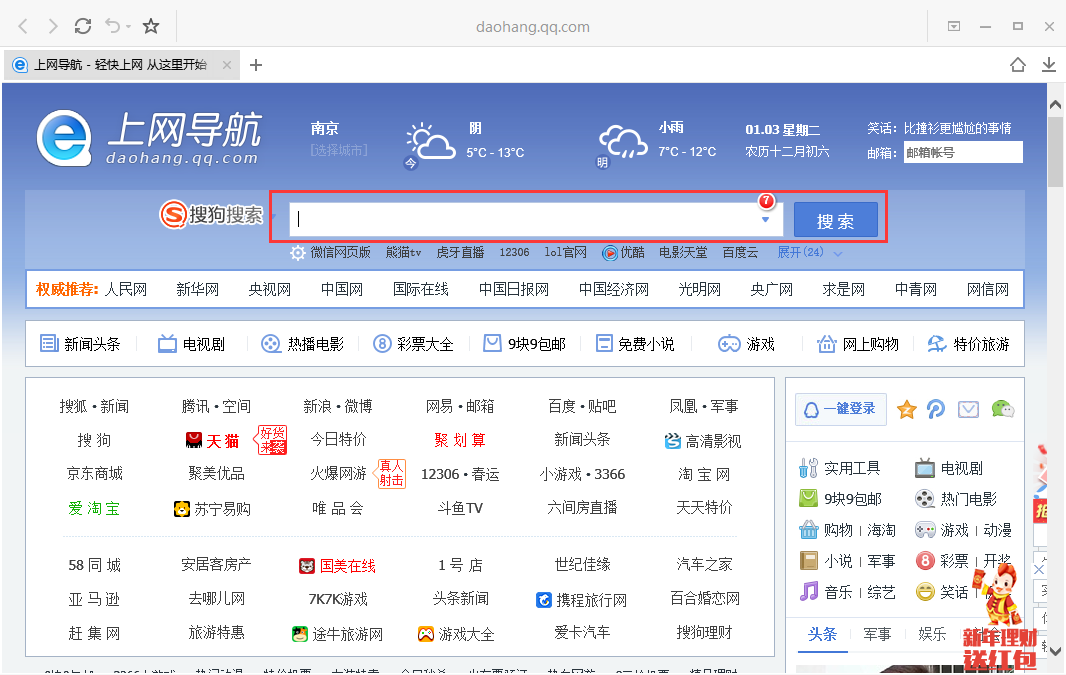Click the 上网导航 logo
The height and width of the screenshot is (675, 1066).
point(148,138)
